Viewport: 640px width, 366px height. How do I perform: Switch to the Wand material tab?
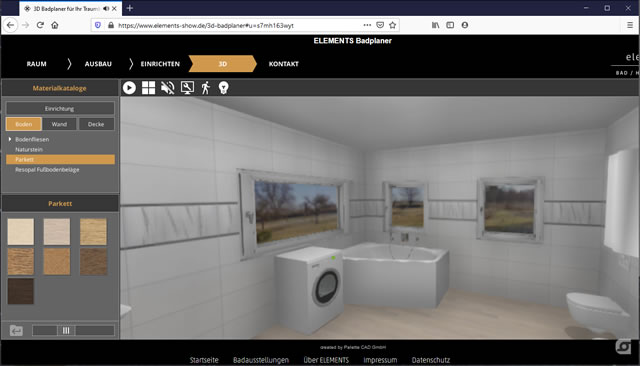pyautogui.click(x=59, y=124)
